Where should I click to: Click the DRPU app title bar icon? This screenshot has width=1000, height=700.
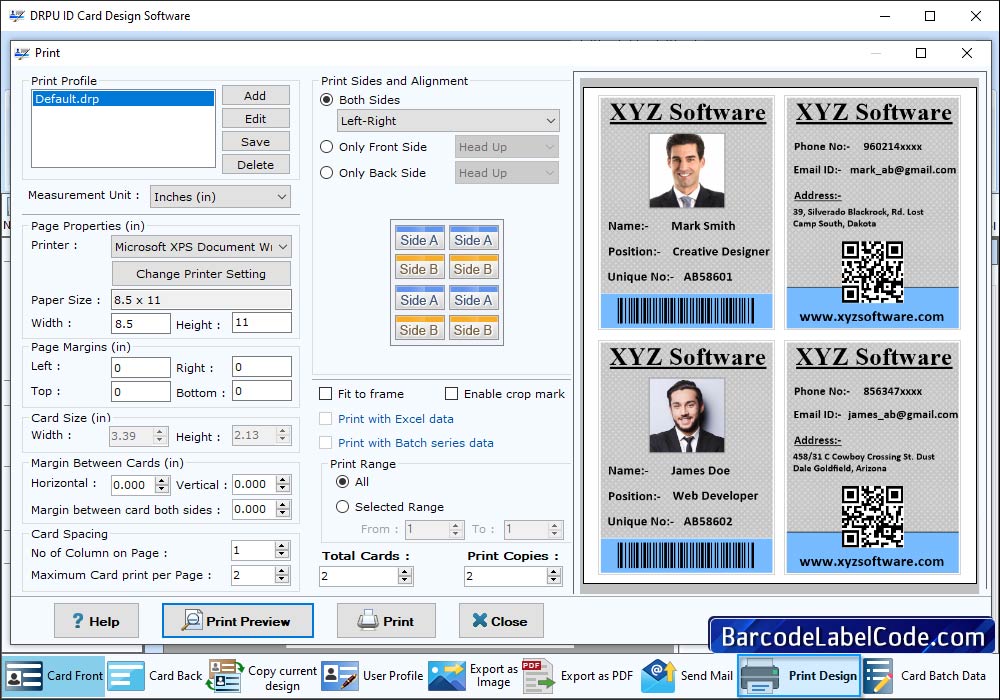(x=17, y=16)
